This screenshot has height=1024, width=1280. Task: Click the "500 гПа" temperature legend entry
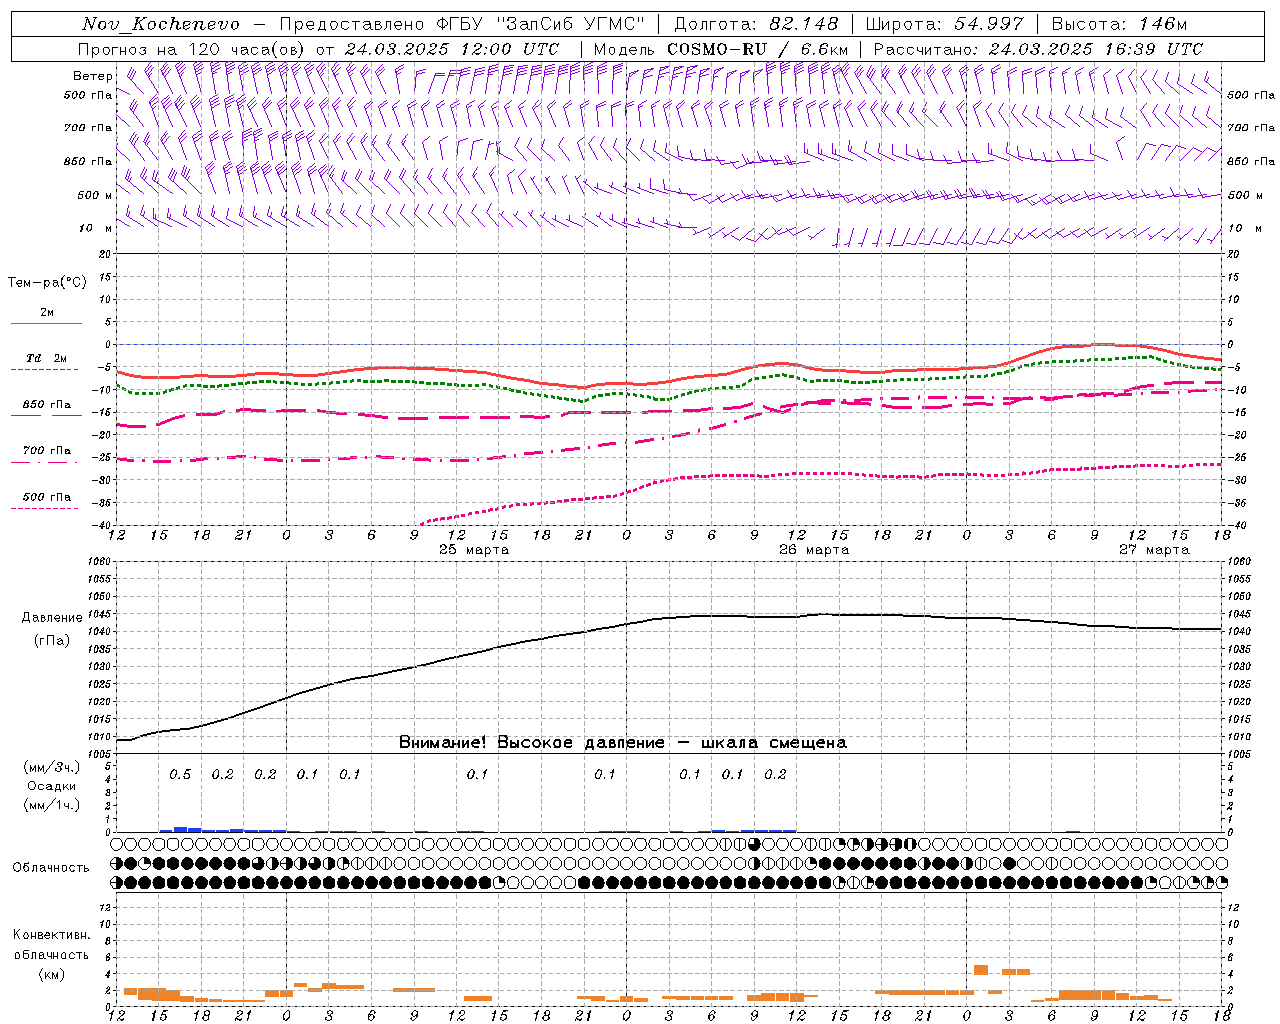tap(47, 497)
